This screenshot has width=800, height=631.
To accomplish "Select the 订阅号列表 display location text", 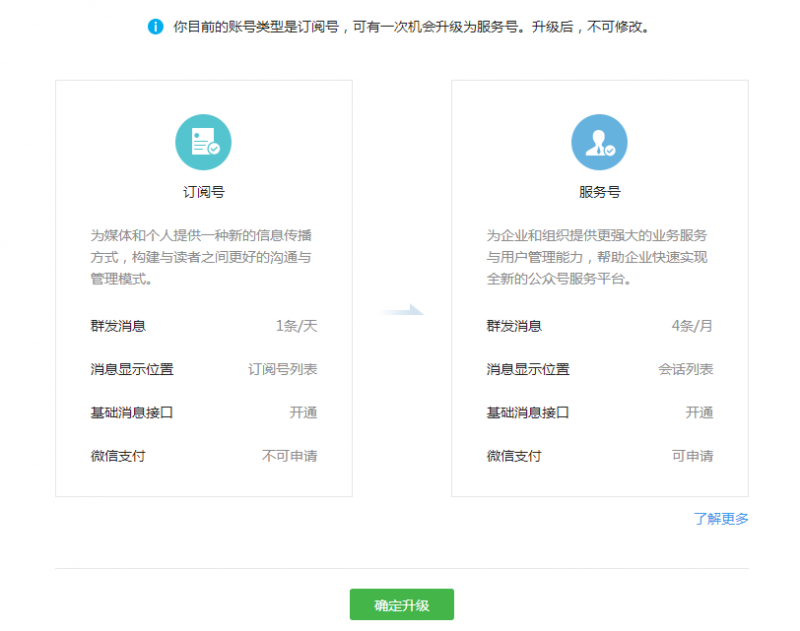I will (283, 368).
